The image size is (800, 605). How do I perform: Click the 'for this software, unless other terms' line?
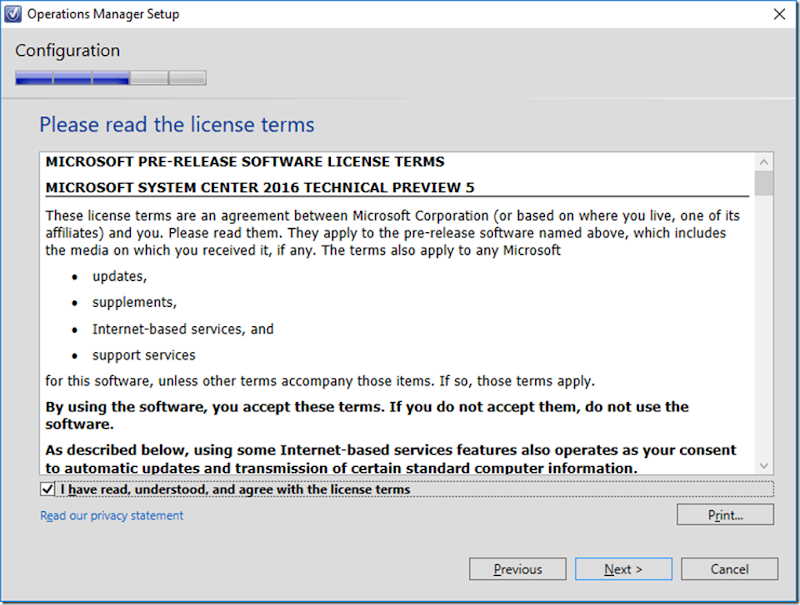(320, 381)
